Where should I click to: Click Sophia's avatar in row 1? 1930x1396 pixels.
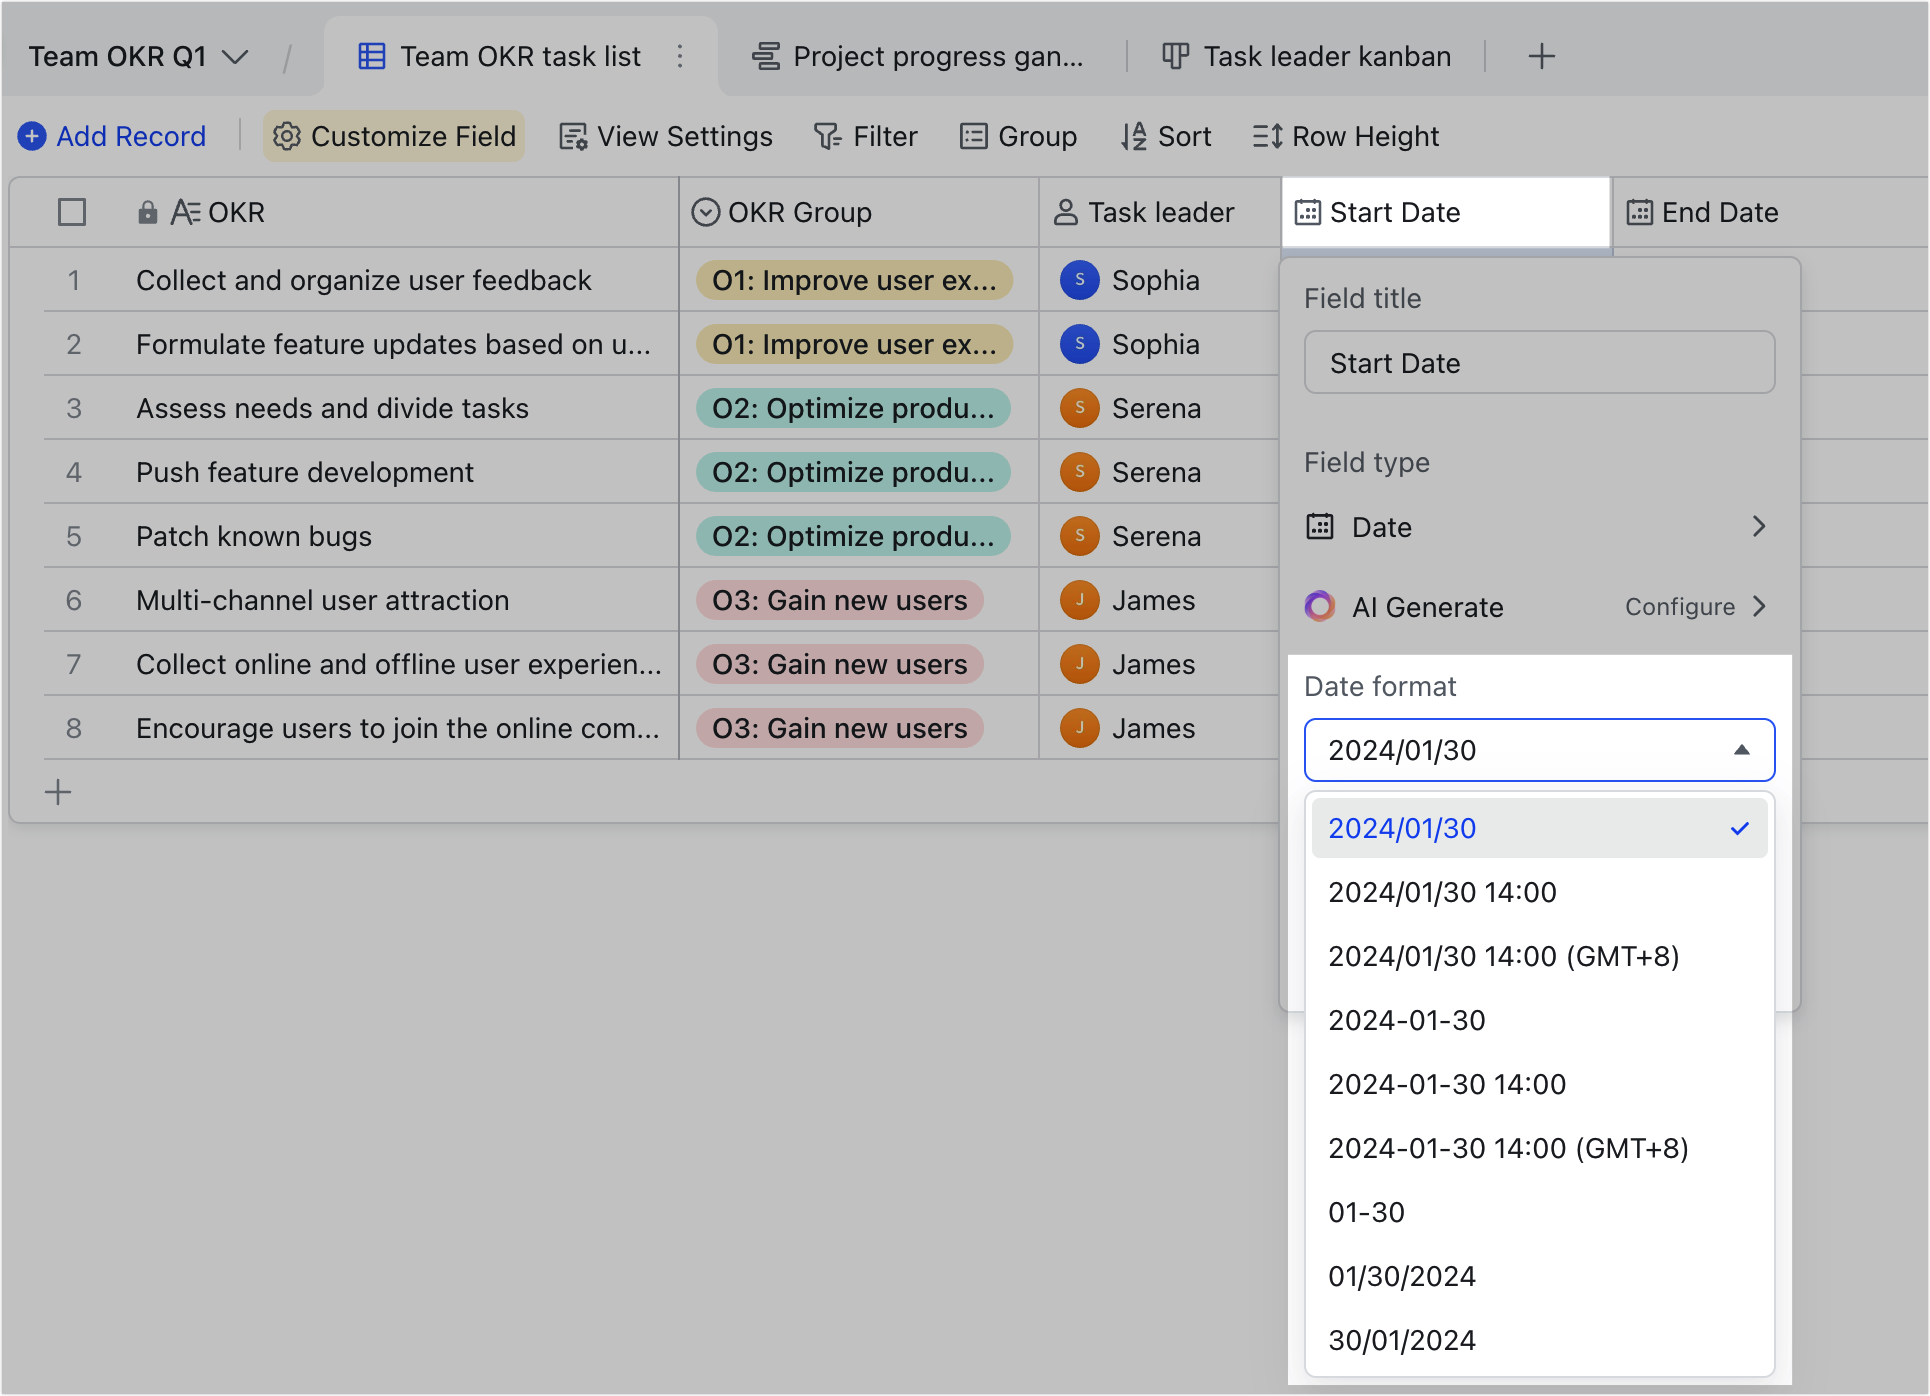pyautogui.click(x=1080, y=280)
